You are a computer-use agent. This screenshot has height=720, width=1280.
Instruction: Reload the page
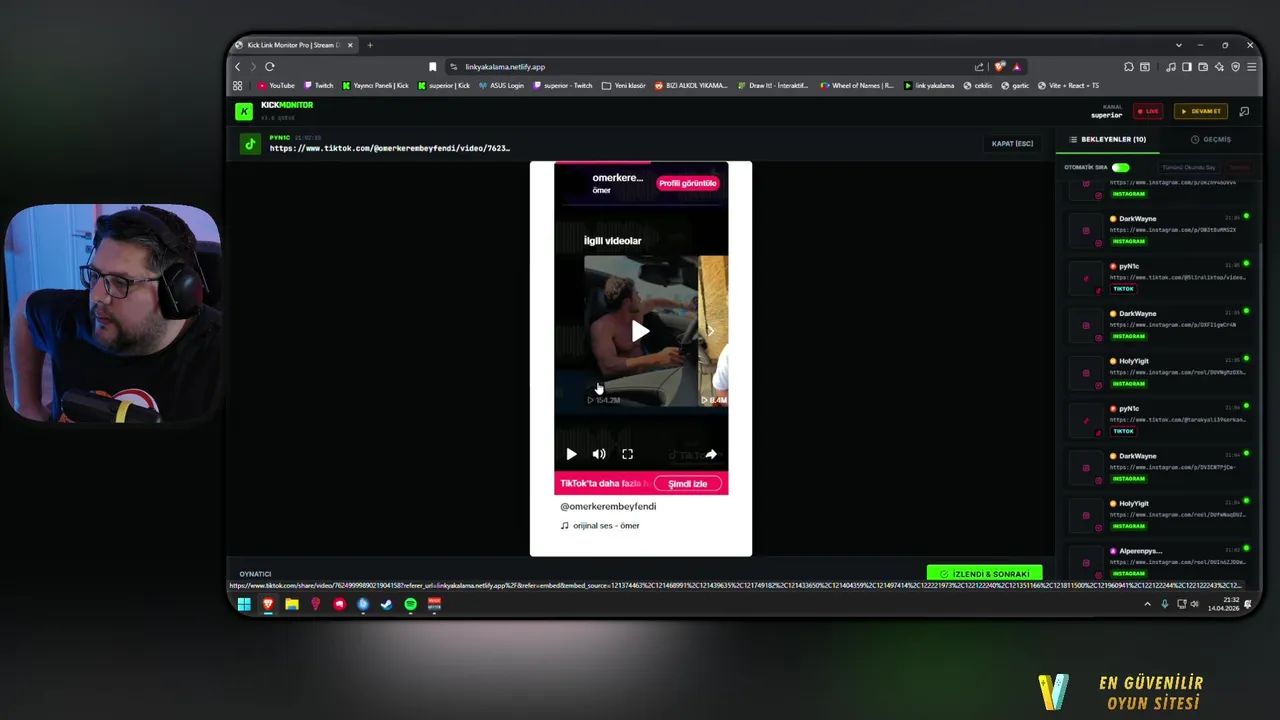tap(269, 67)
